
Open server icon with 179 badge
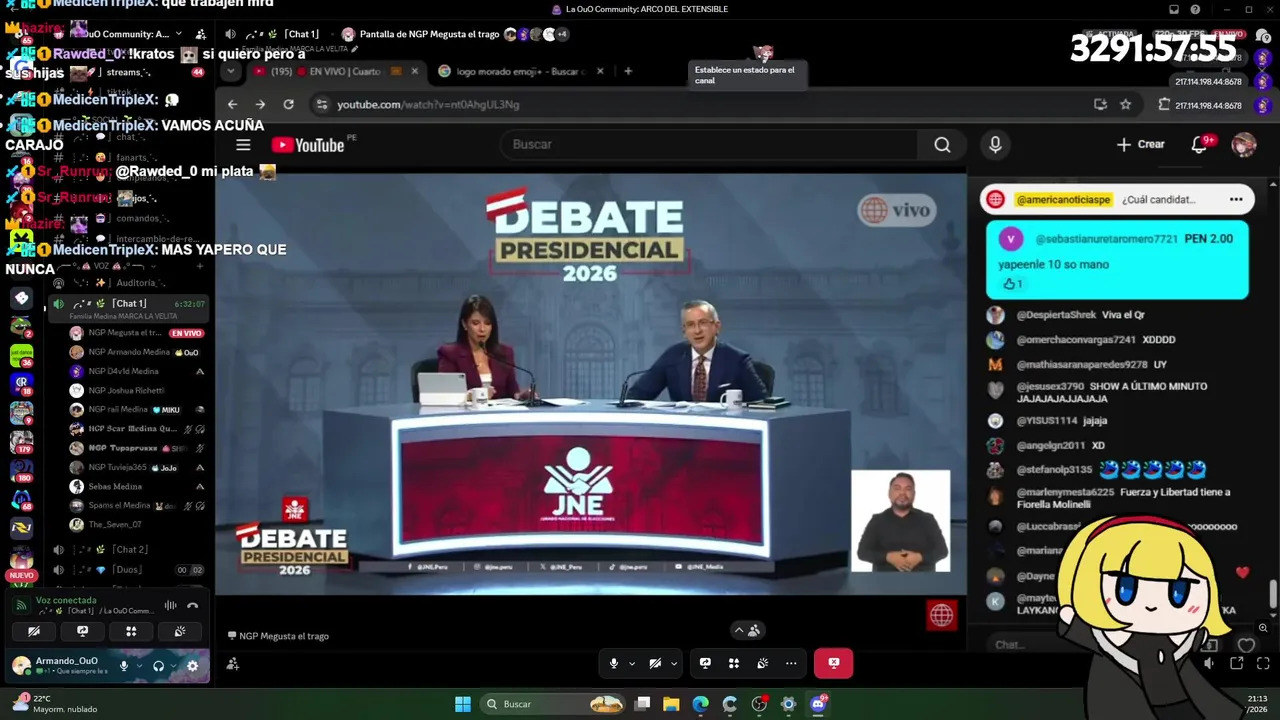point(21,440)
